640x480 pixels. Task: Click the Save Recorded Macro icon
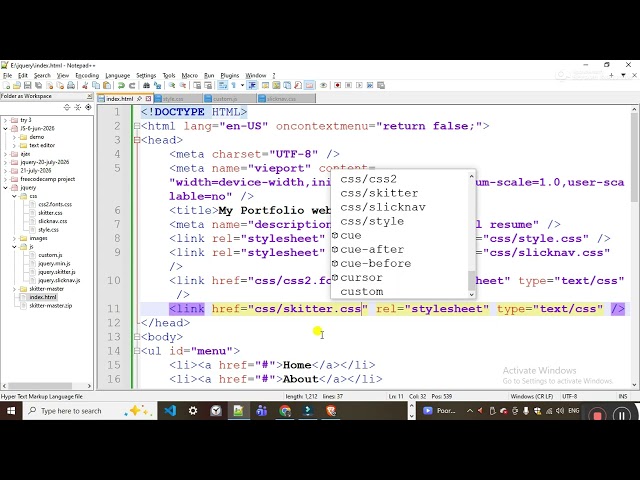click(381, 85)
